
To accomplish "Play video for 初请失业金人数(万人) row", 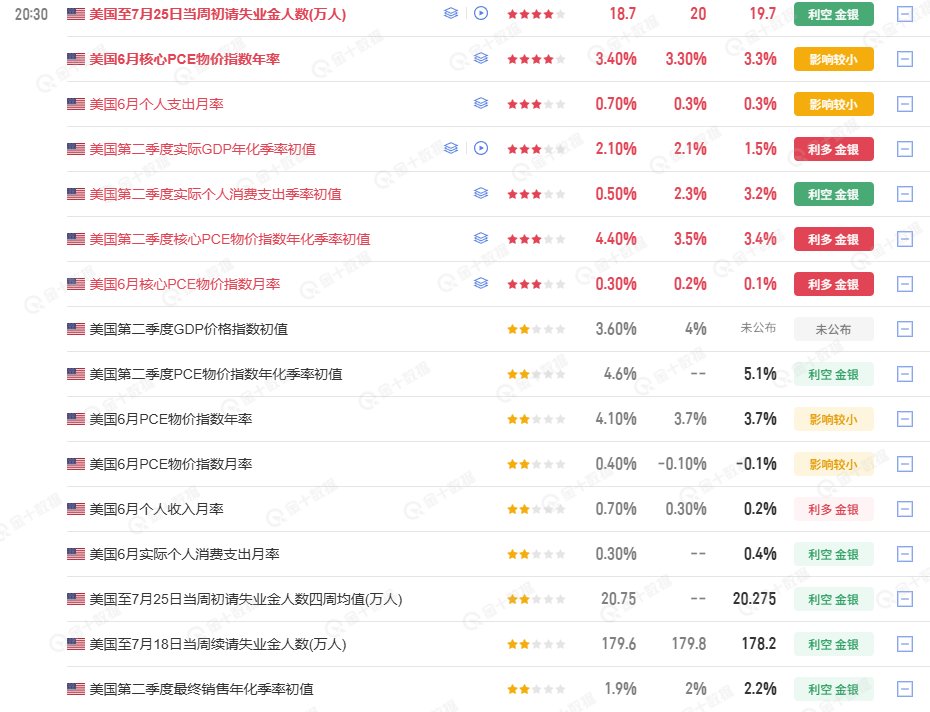I will tap(481, 13).
